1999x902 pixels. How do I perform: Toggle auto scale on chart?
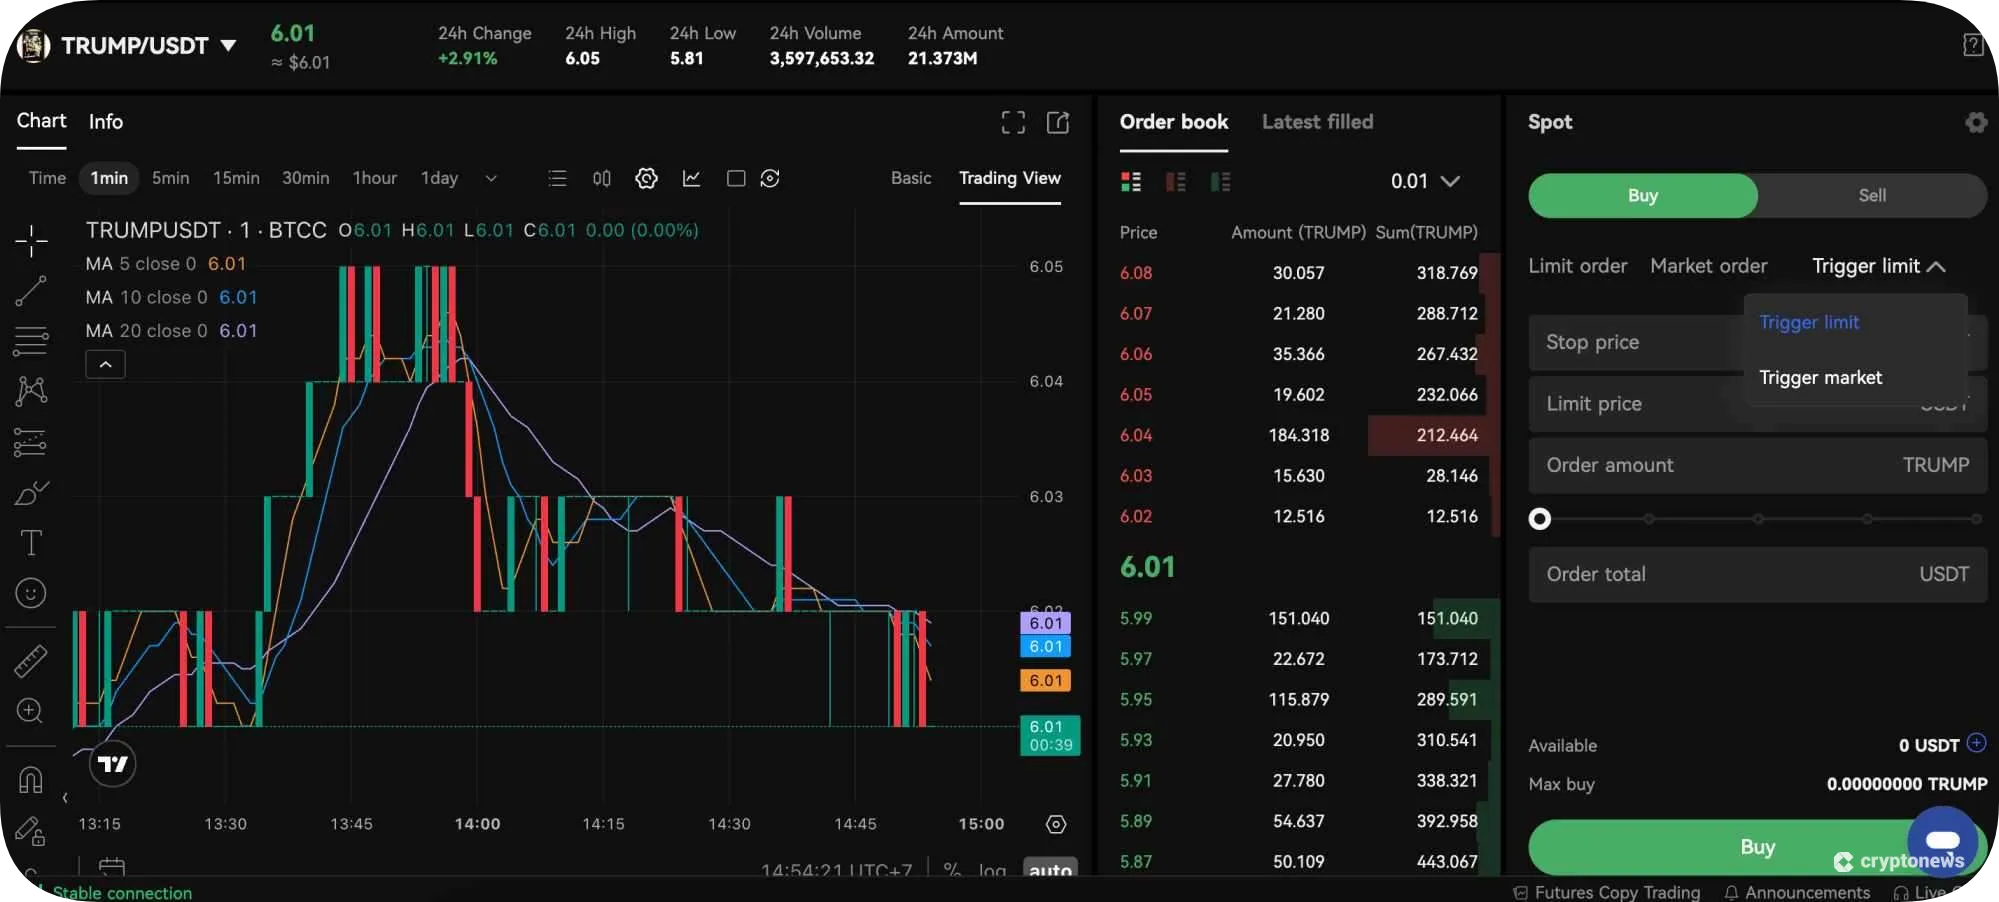pos(1049,870)
